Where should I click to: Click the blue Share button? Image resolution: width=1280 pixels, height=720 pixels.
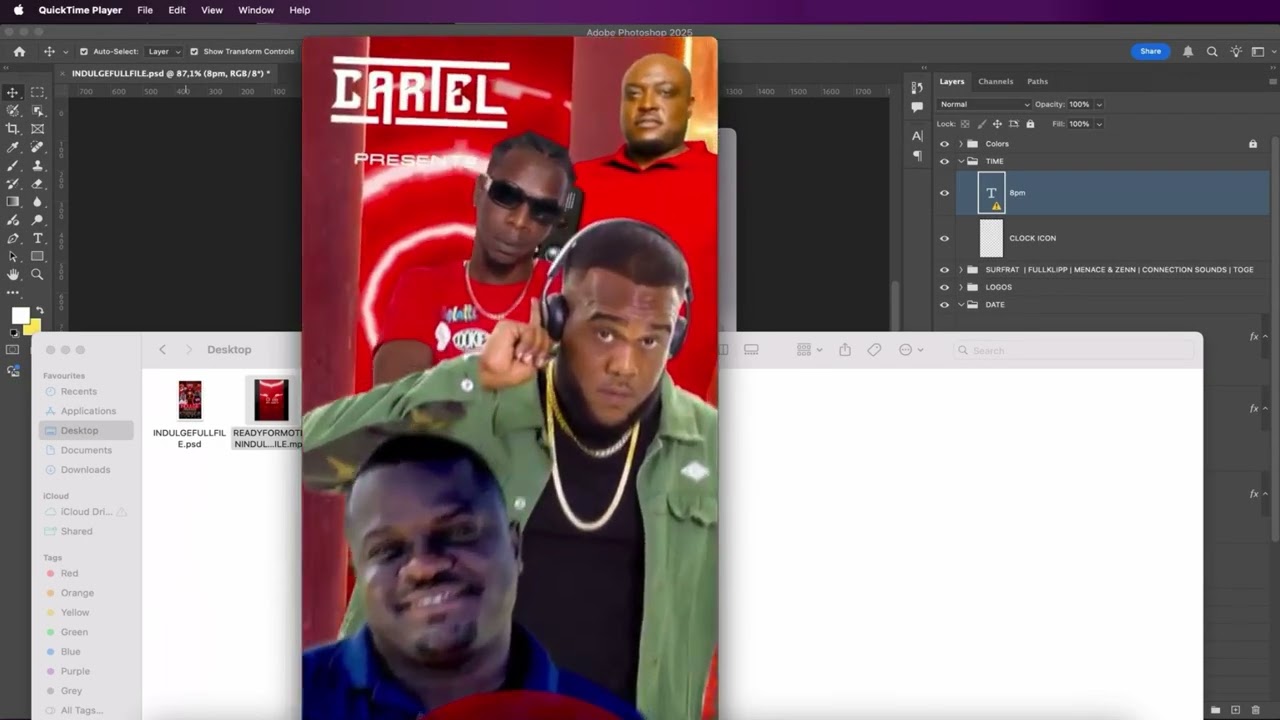click(1151, 51)
